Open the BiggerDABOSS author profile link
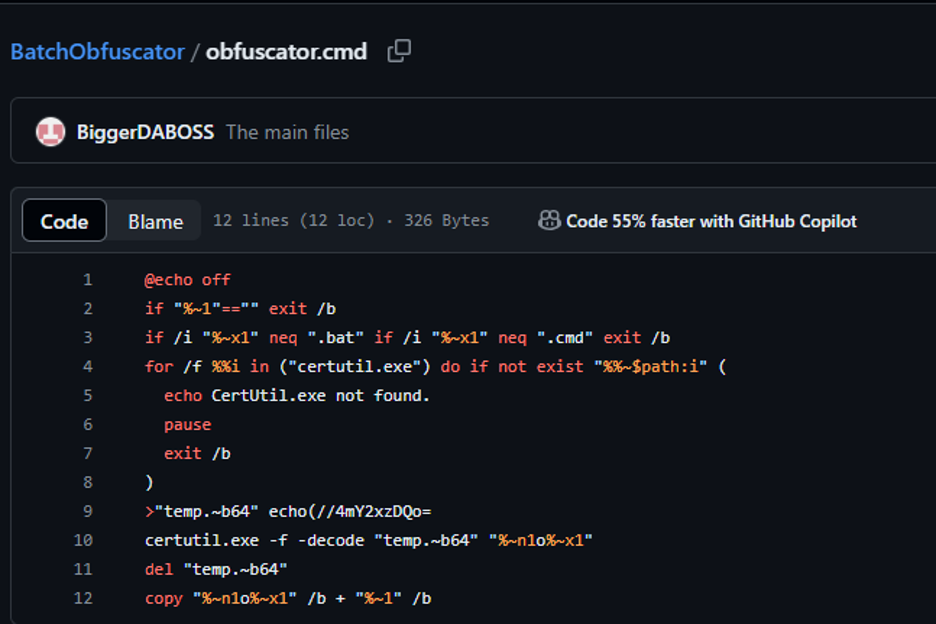936x624 pixels. pos(145,132)
